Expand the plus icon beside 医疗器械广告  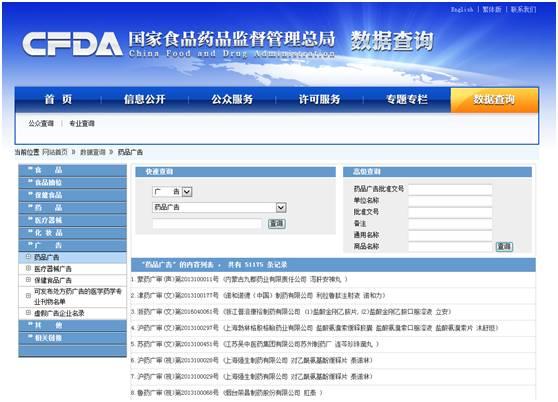pos(28,268)
